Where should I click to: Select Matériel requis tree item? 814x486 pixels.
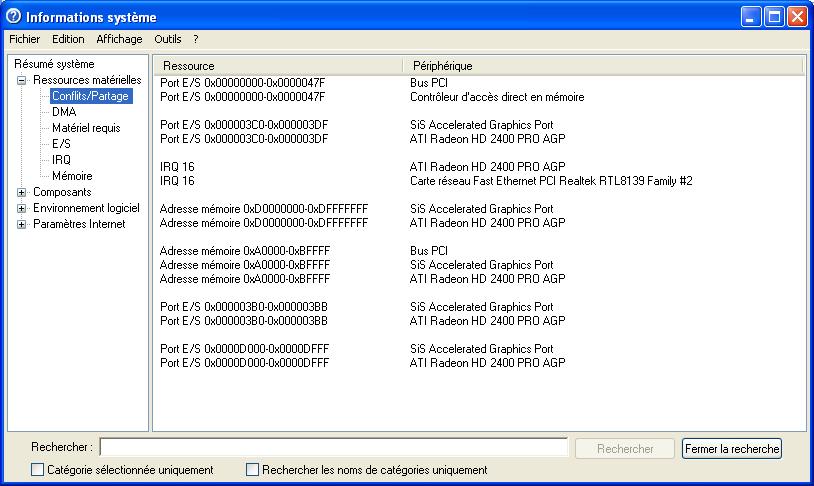pos(86,128)
